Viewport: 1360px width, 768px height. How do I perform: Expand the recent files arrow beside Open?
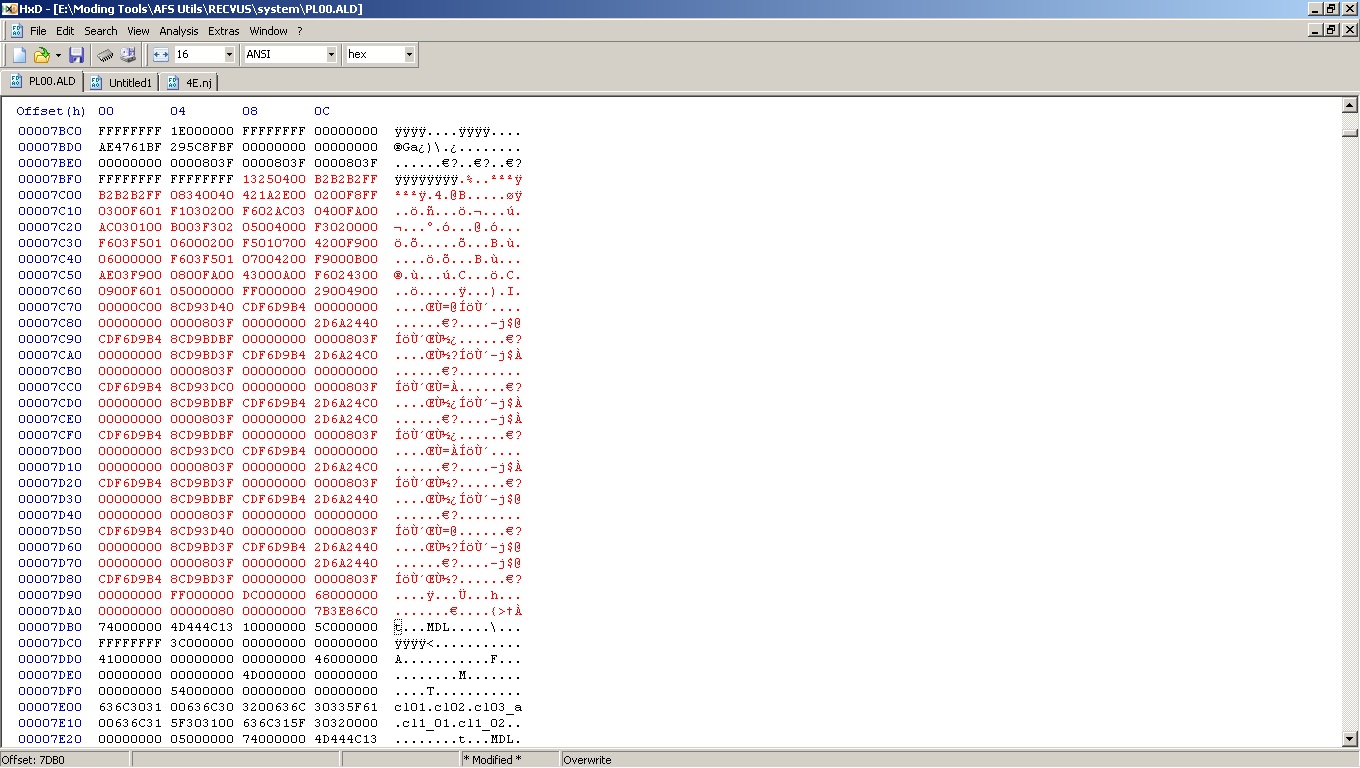tap(58, 55)
